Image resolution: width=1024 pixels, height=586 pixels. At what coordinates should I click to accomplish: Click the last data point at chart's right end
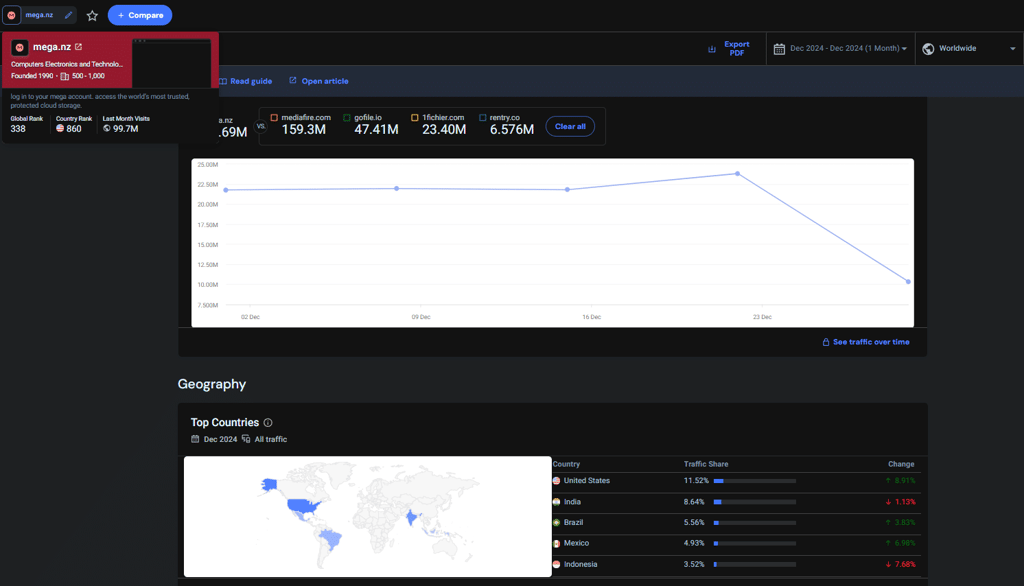click(x=908, y=282)
